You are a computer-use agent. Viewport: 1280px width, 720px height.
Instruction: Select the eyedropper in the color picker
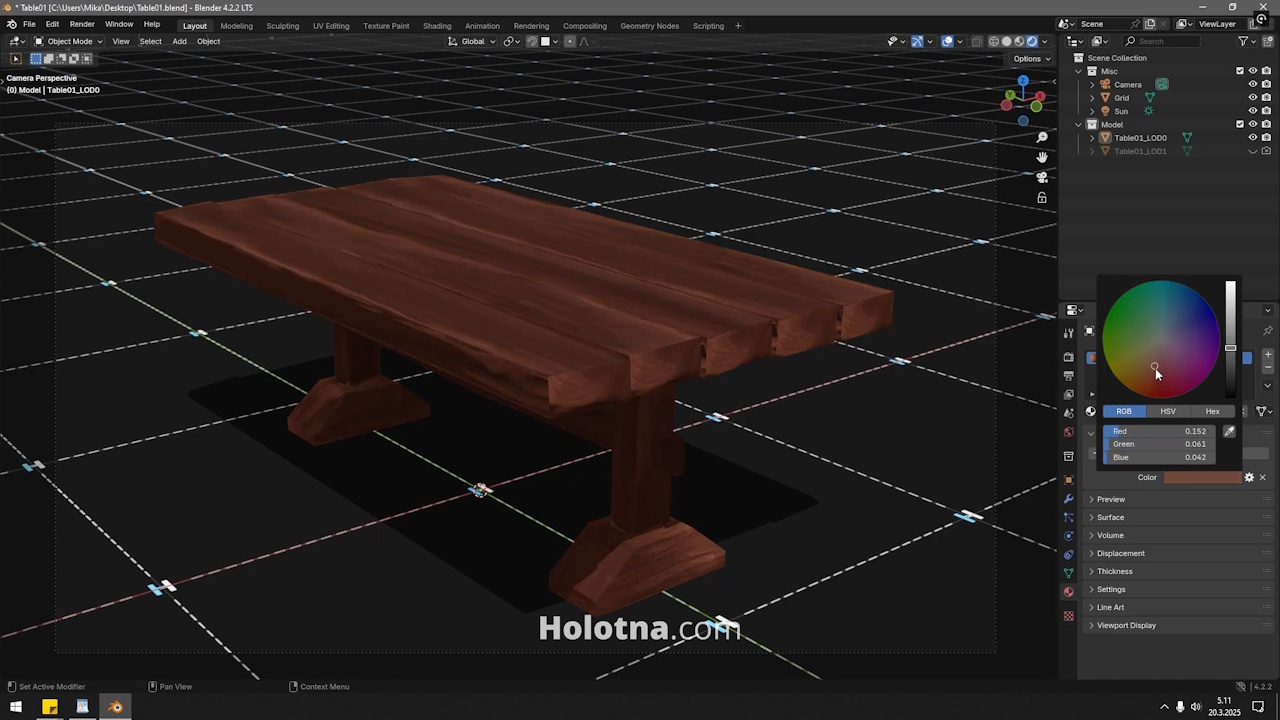coord(1229,431)
